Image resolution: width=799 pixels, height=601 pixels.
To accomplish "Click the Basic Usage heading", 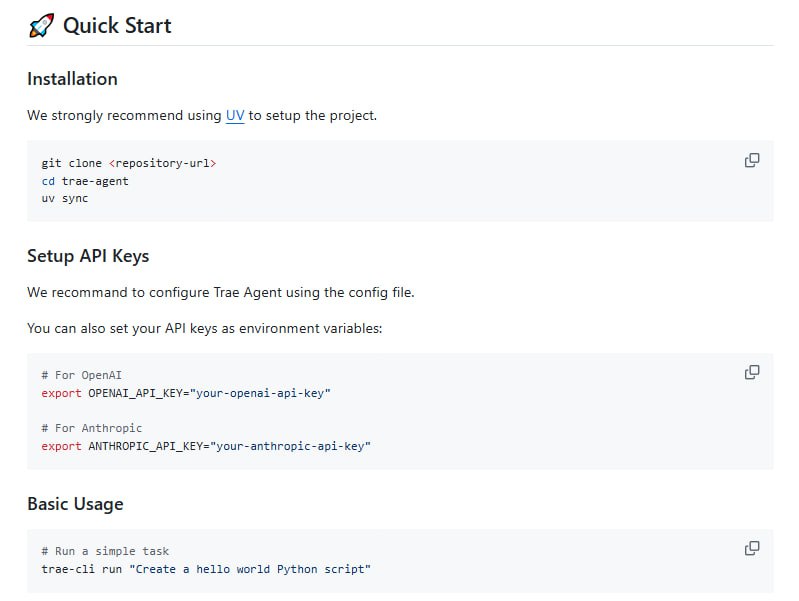I will pyautogui.click(x=75, y=503).
